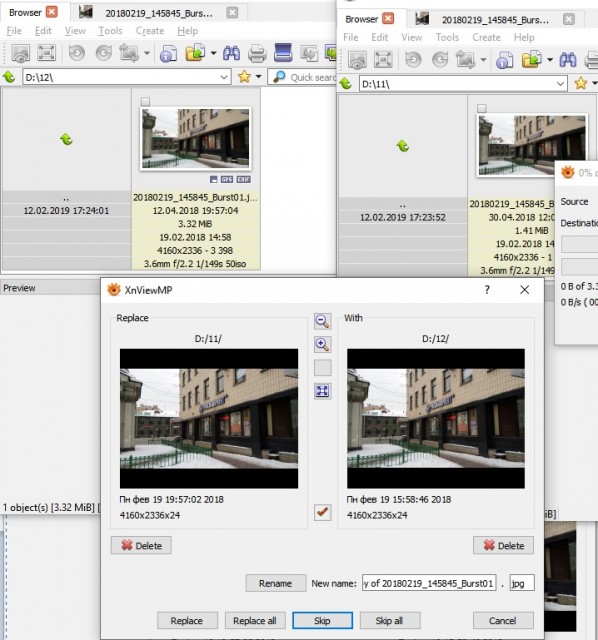
Task: Click rotate clockwise in the left window toolbar
Action: [x=104, y=53]
